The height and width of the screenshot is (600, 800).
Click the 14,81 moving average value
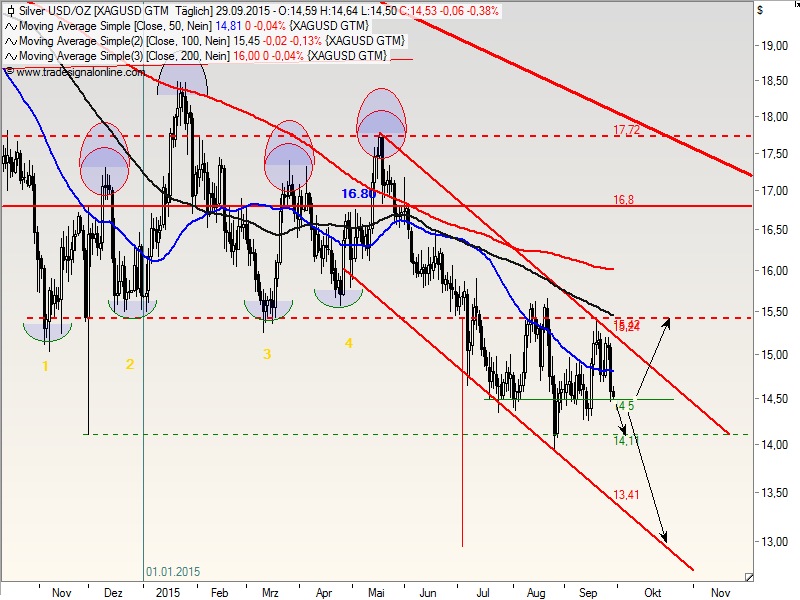pos(228,26)
